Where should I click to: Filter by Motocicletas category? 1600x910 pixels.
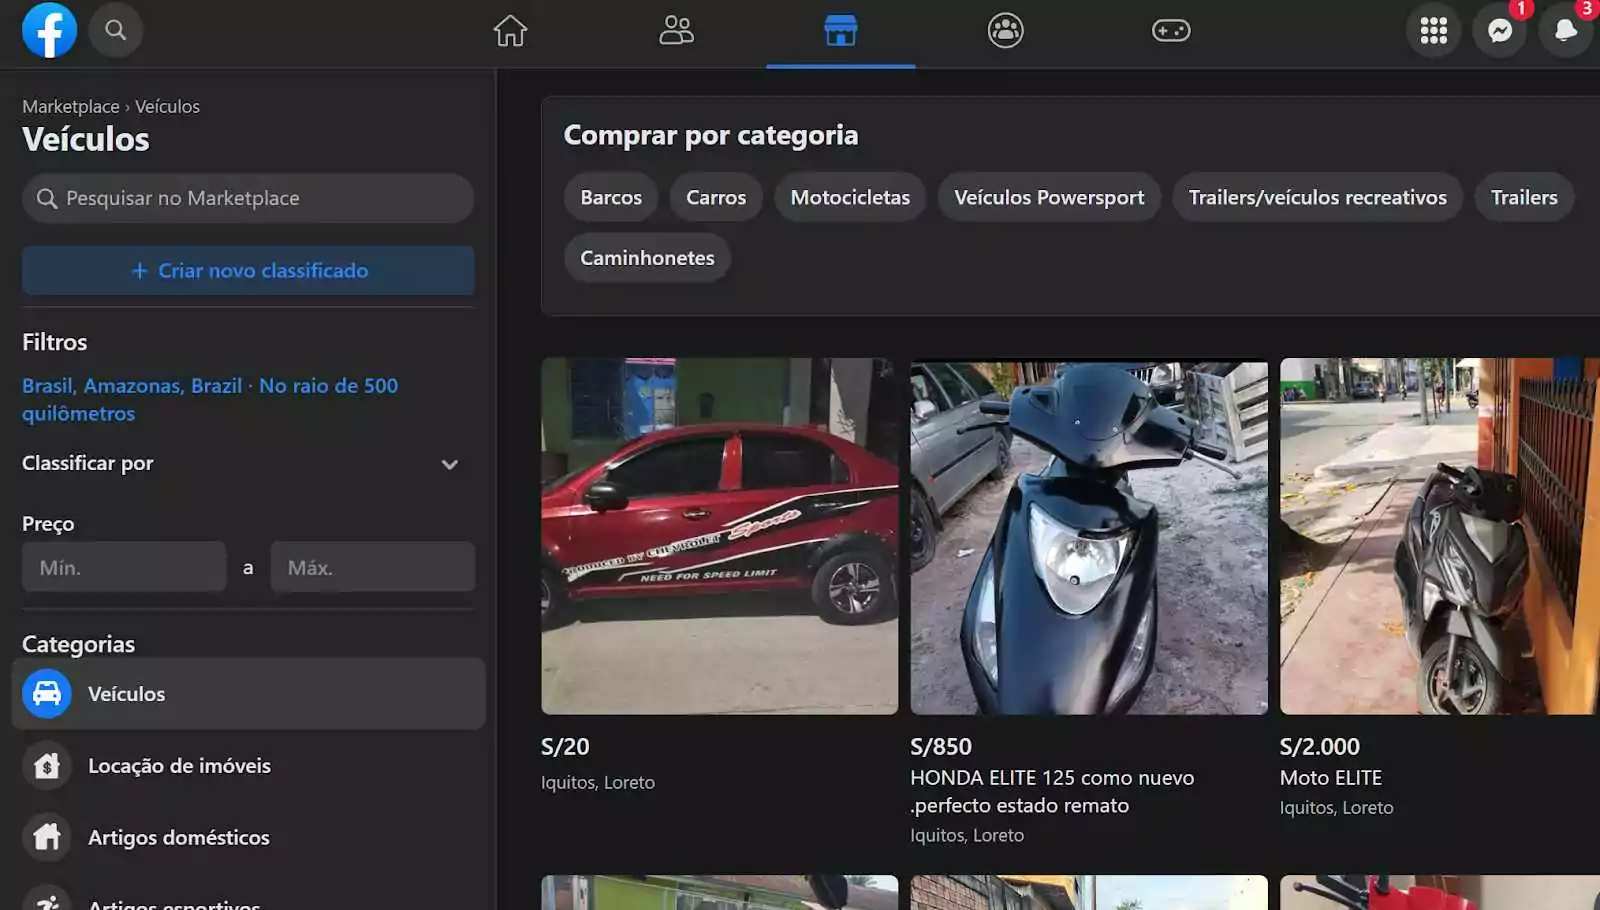(x=850, y=197)
